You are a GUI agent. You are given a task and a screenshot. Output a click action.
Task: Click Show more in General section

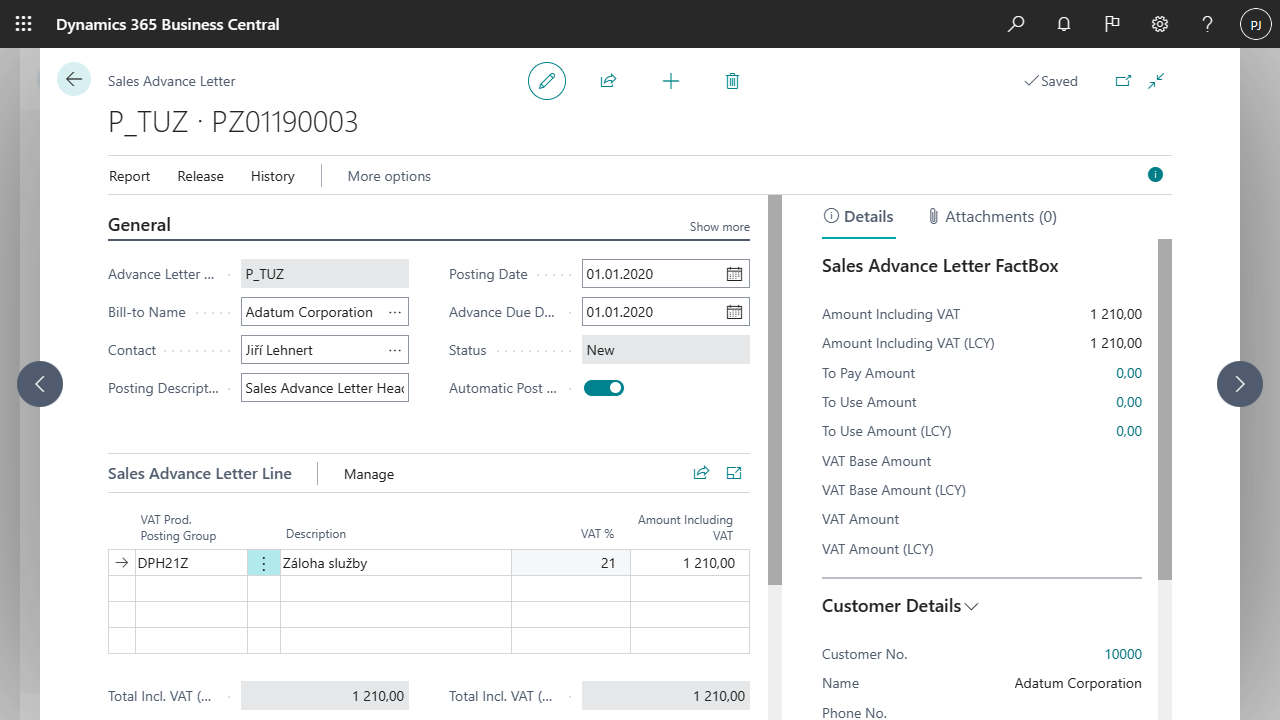tap(720, 227)
